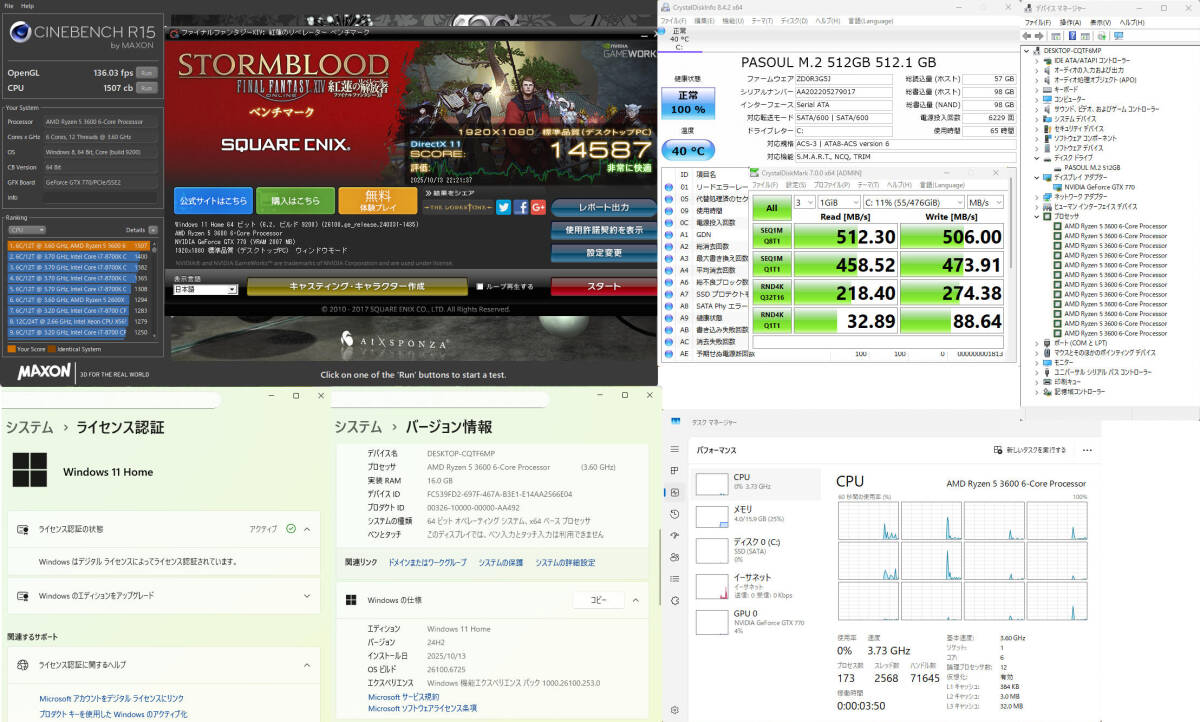1200x722 pixels.
Task: Open CrystalDiskMark test count dropdown showing 3
Action: pos(803,202)
